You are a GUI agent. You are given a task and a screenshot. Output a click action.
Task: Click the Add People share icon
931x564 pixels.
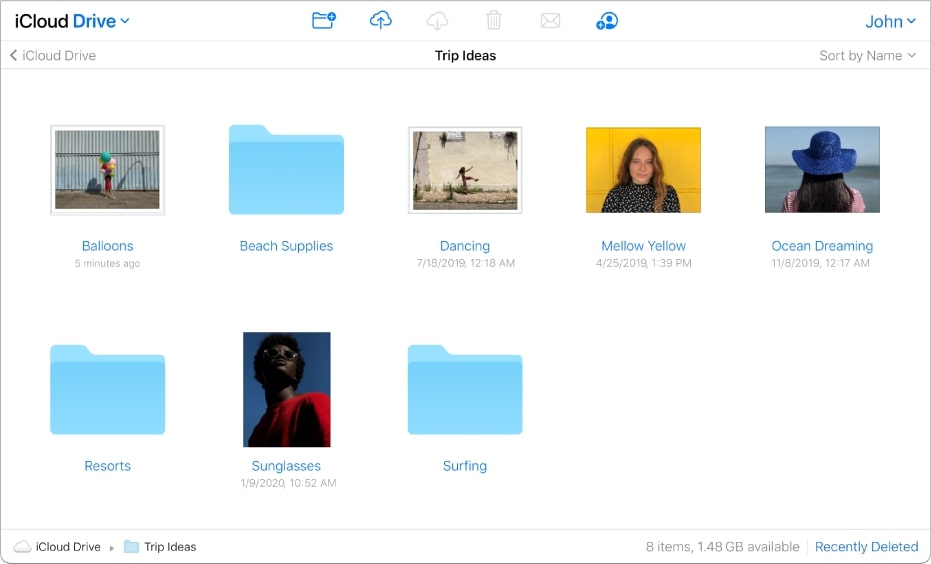click(x=606, y=21)
